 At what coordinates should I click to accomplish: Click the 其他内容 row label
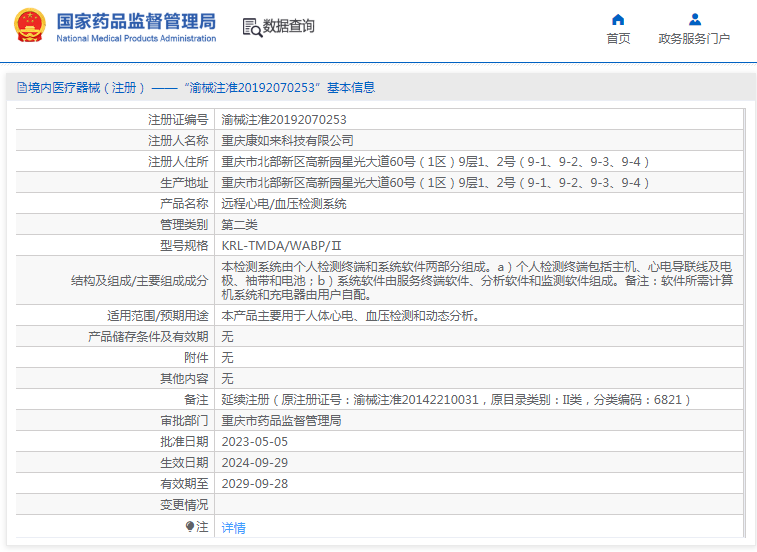184,379
